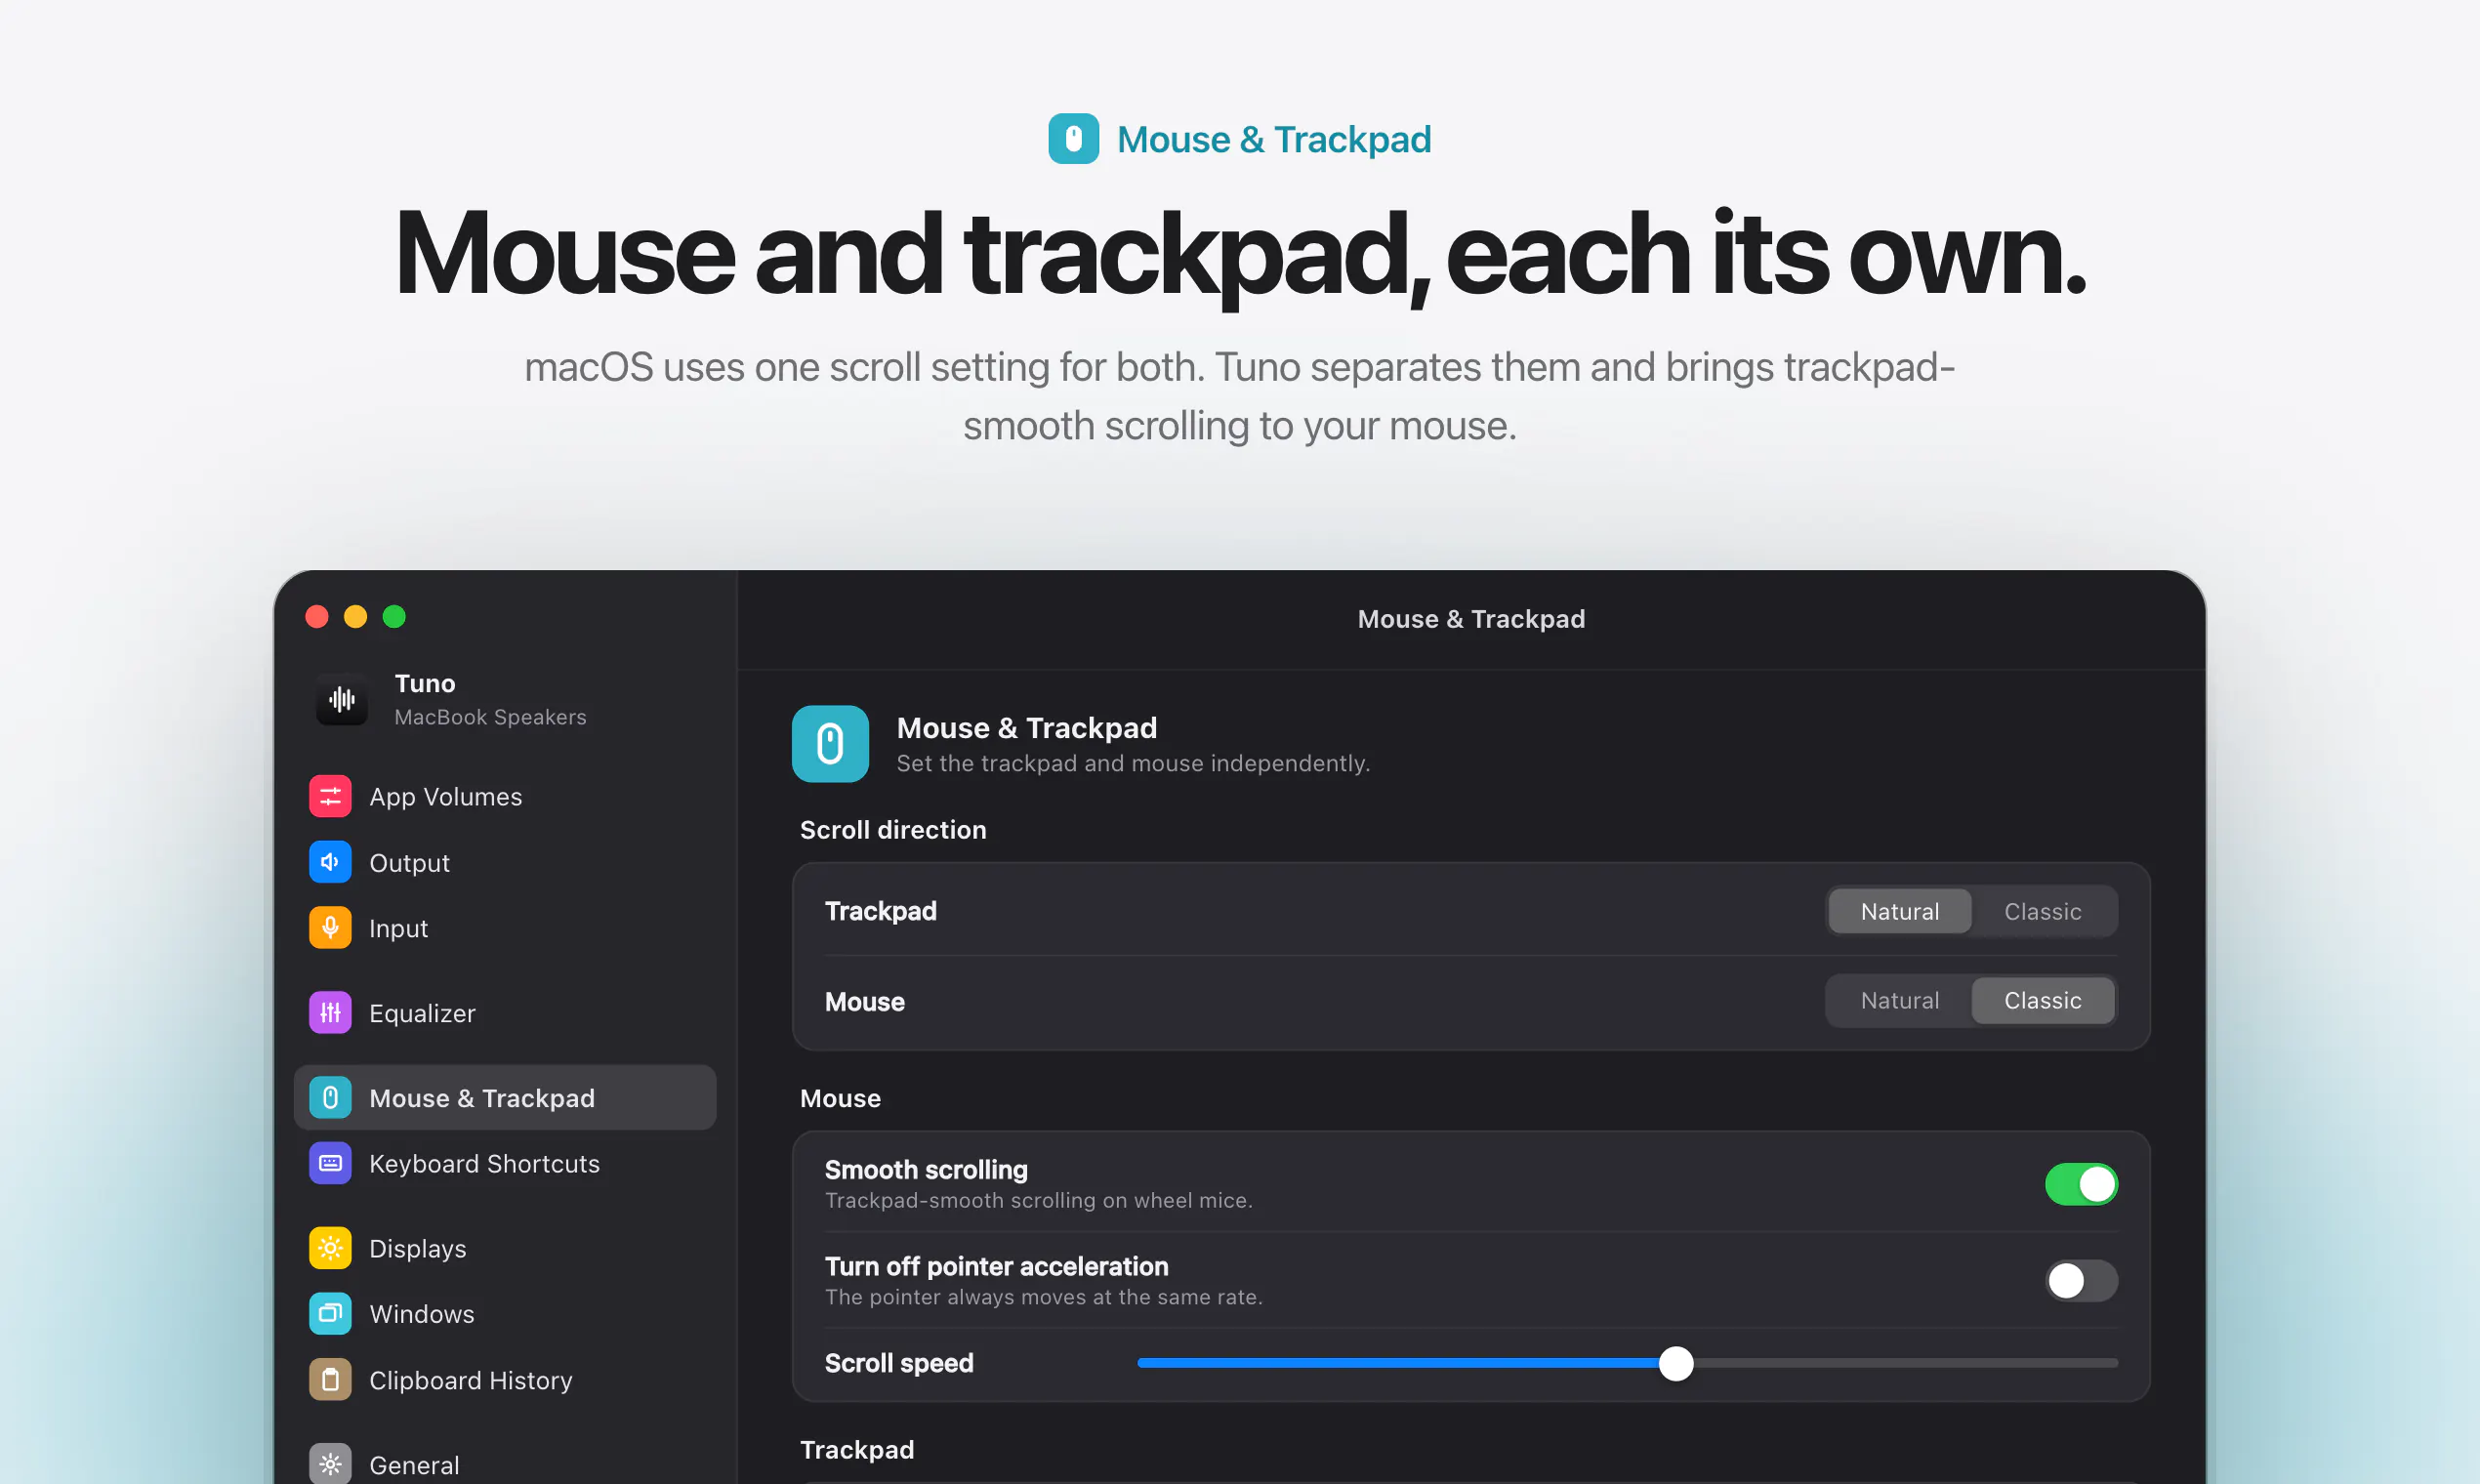This screenshot has height=1484, width=2480.
Task: Click the Keyboard Shortcuts icon
Action: pyautogui.click(x=330, y=1163)
